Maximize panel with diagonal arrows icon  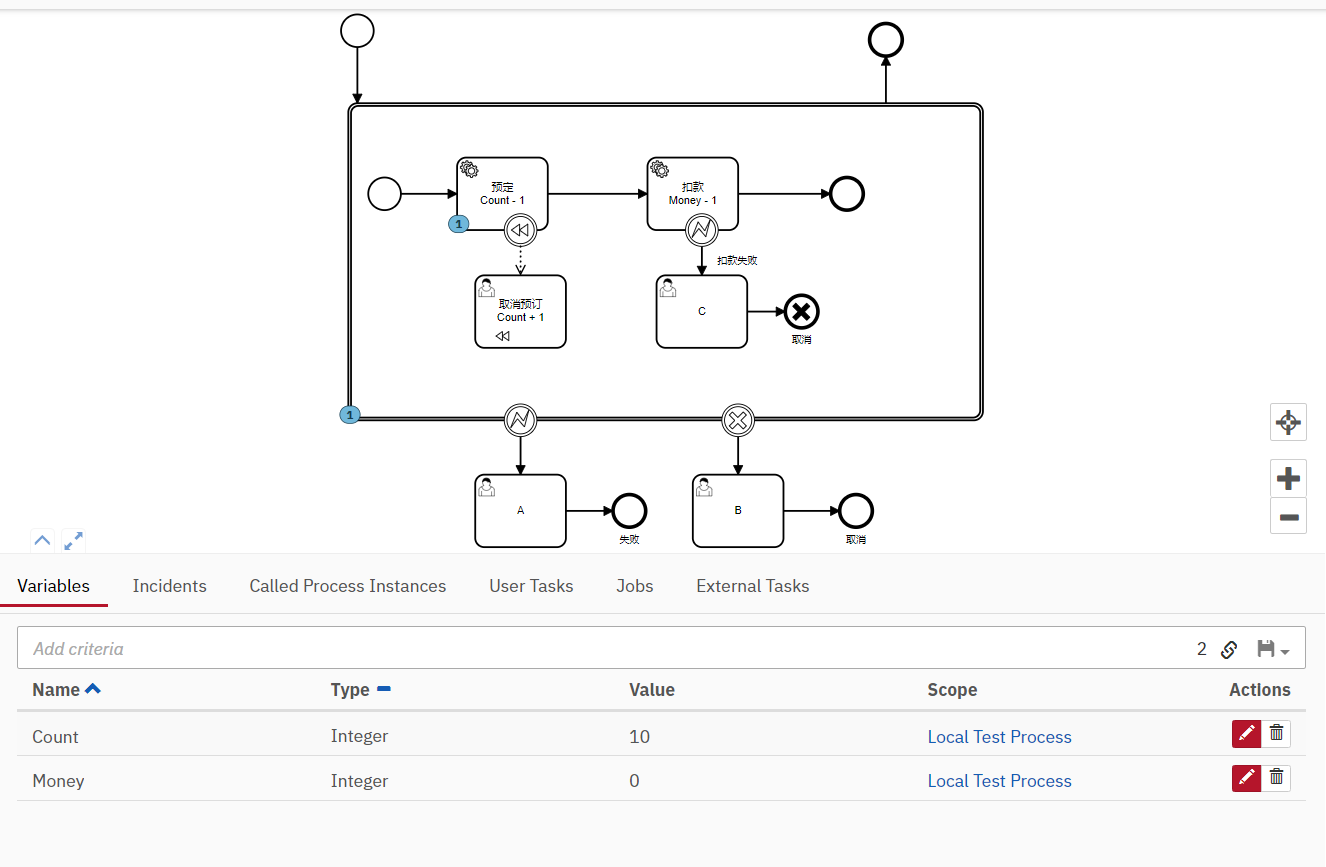(x=73, y=540)
